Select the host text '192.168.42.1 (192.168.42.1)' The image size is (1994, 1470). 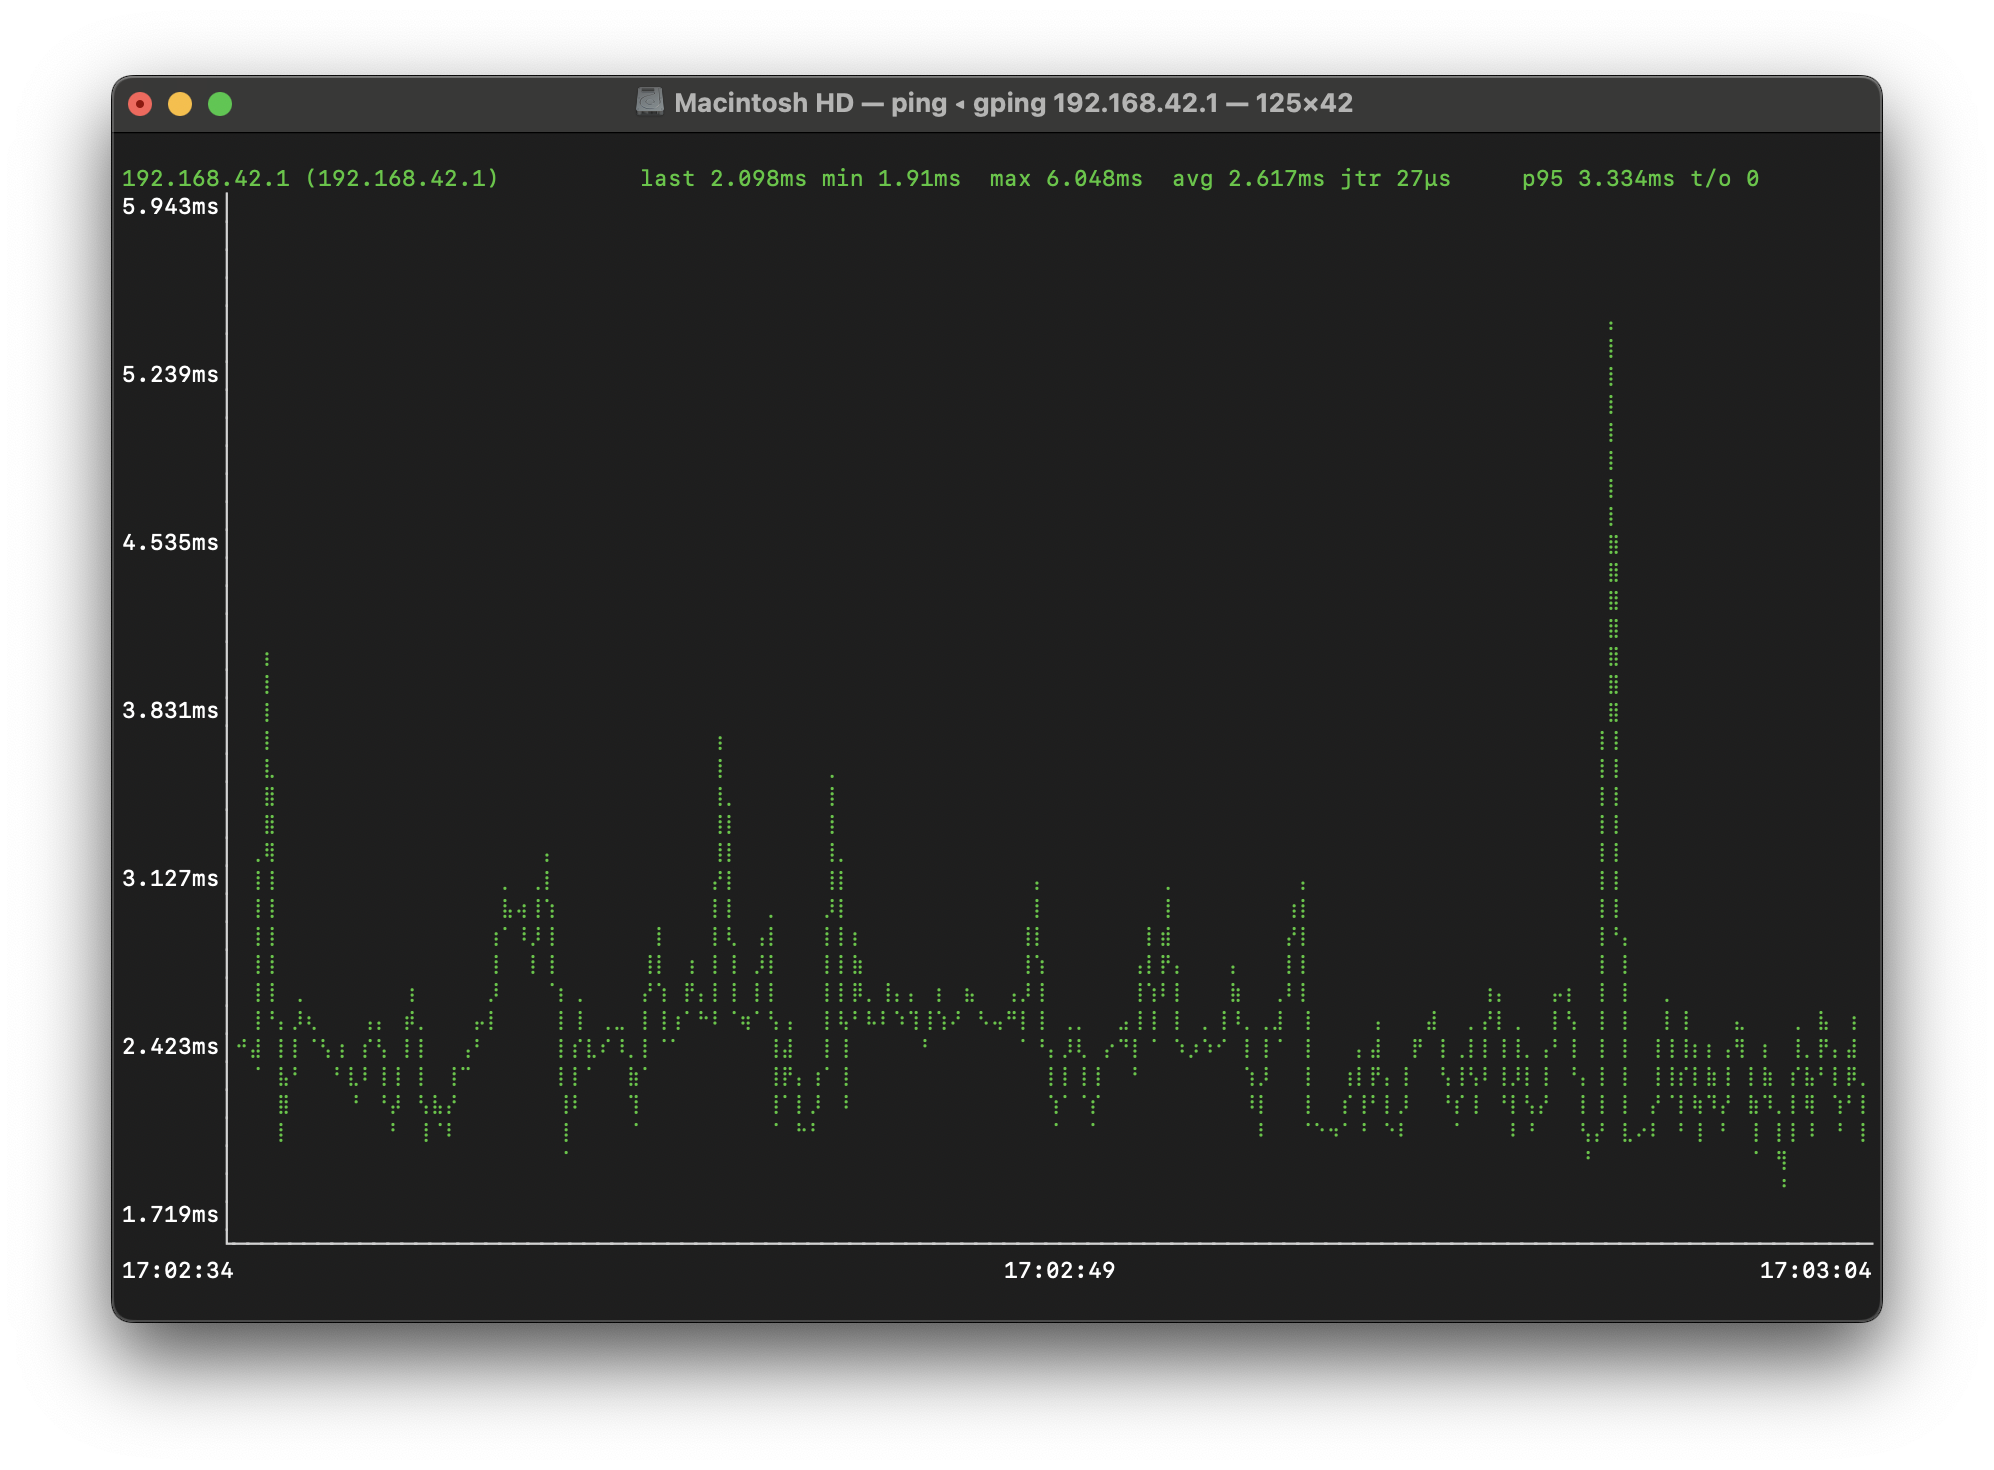point(310,178)
